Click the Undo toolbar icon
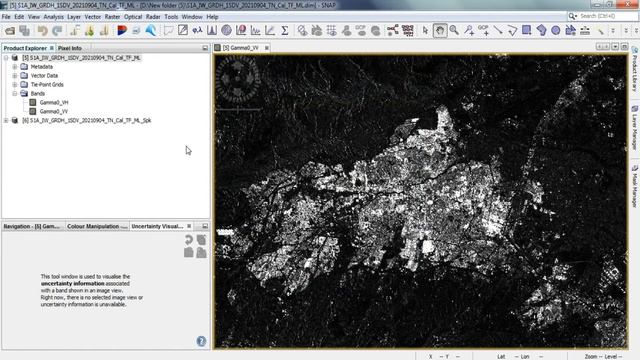The width and height of the screenshot is (640, 360). (x=42, y=31)
